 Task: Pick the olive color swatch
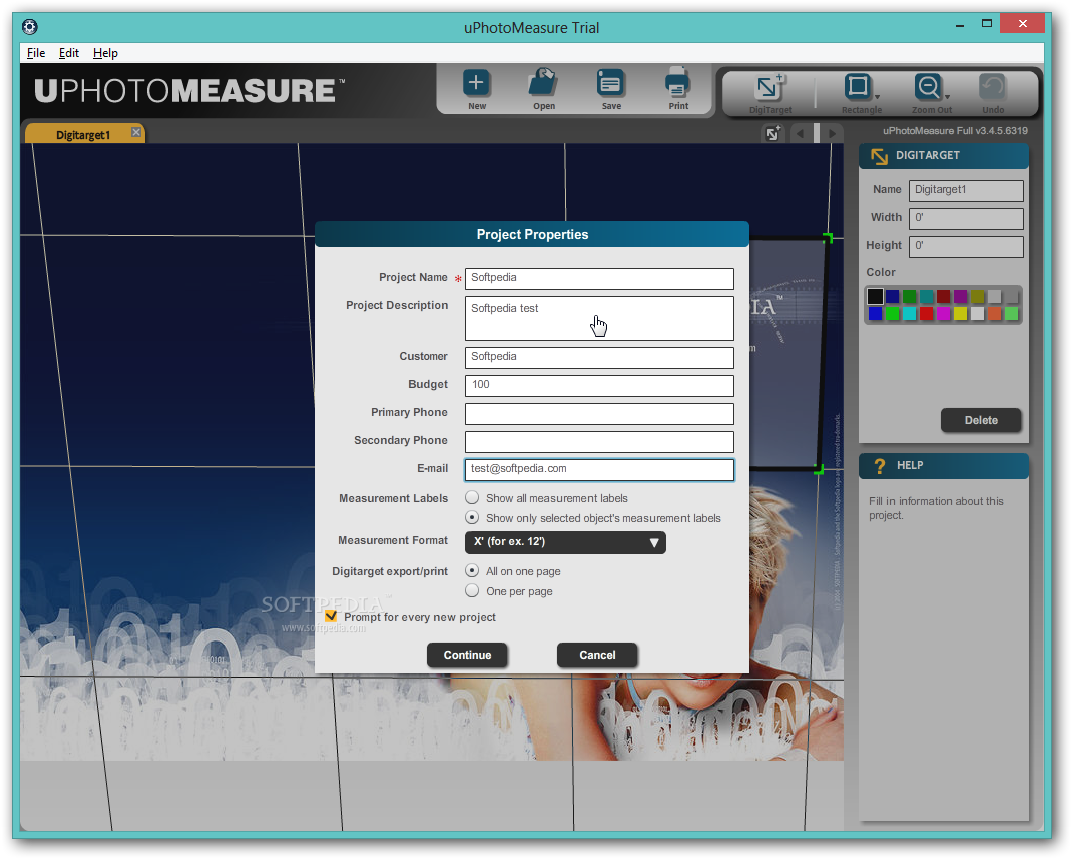coord(978,296)
